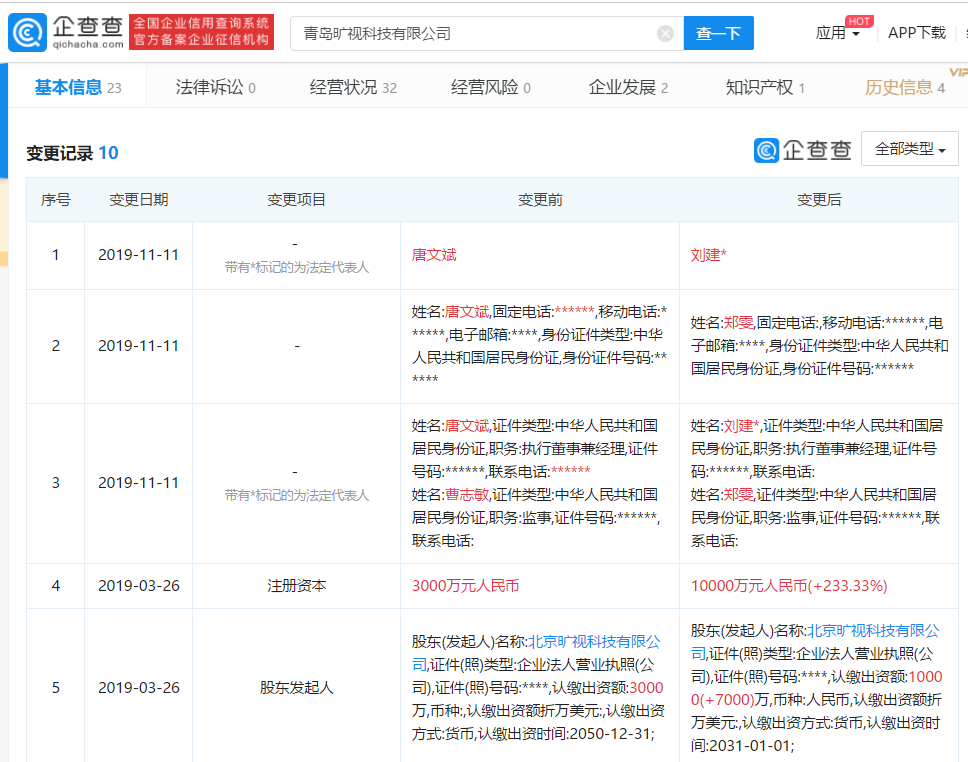The width and height of the screenshot is (968, 762).
Task: Click the APP下载 link
Action: point(917,33)
